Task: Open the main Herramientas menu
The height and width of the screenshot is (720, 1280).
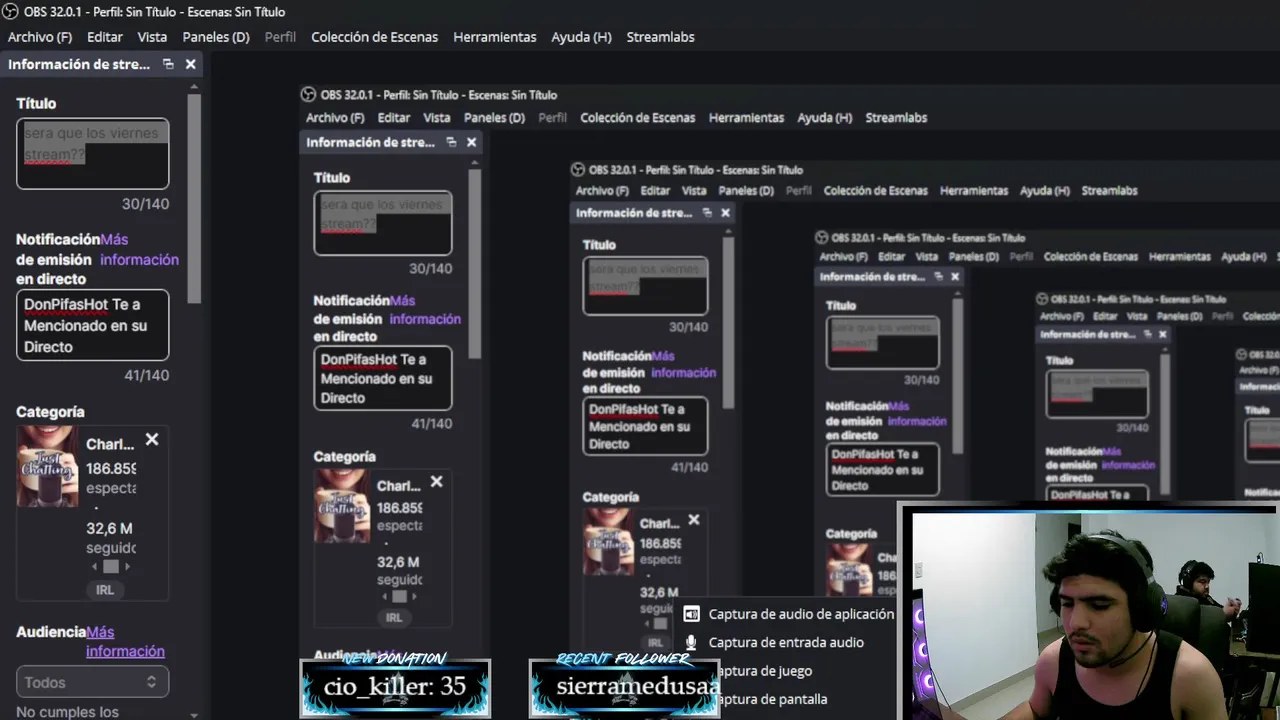Action: [x=495, y=37]
